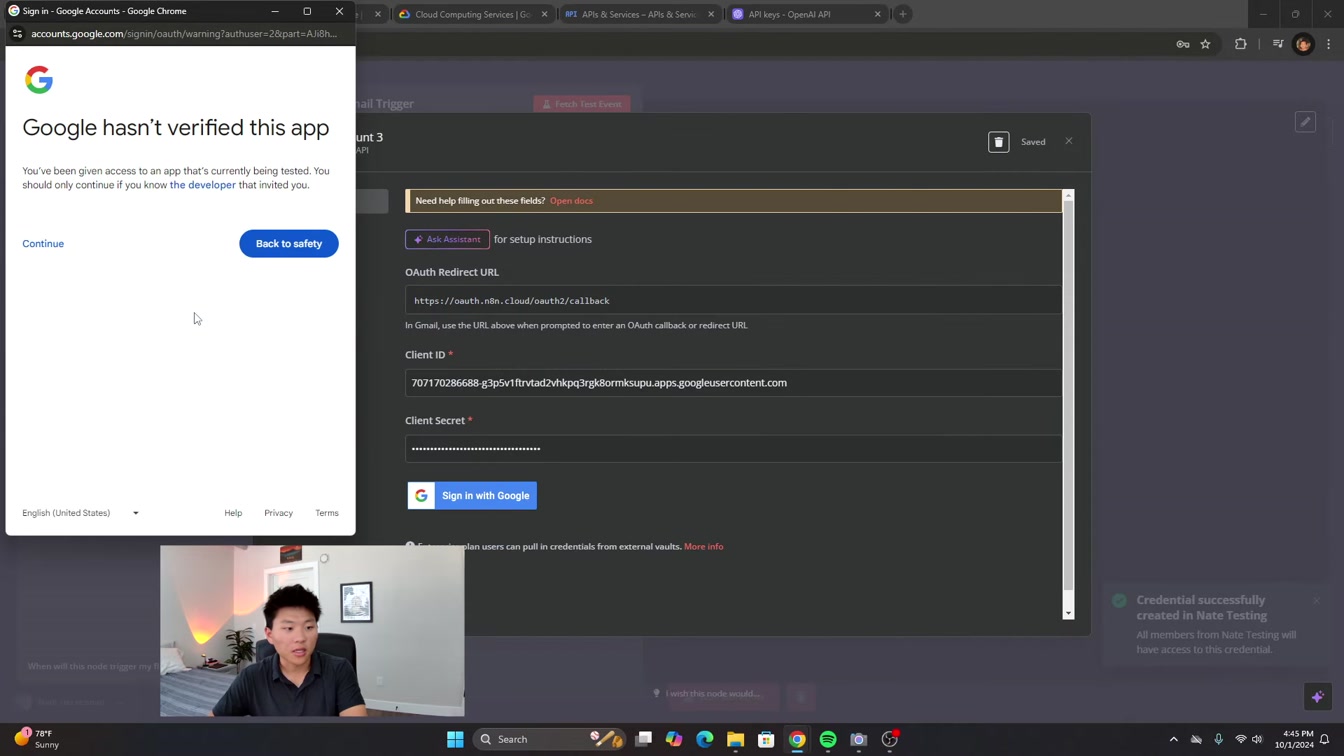This screenshot has width=1344, height=756.
Task: Open Spotify from the taskbar
Action: 828,740
